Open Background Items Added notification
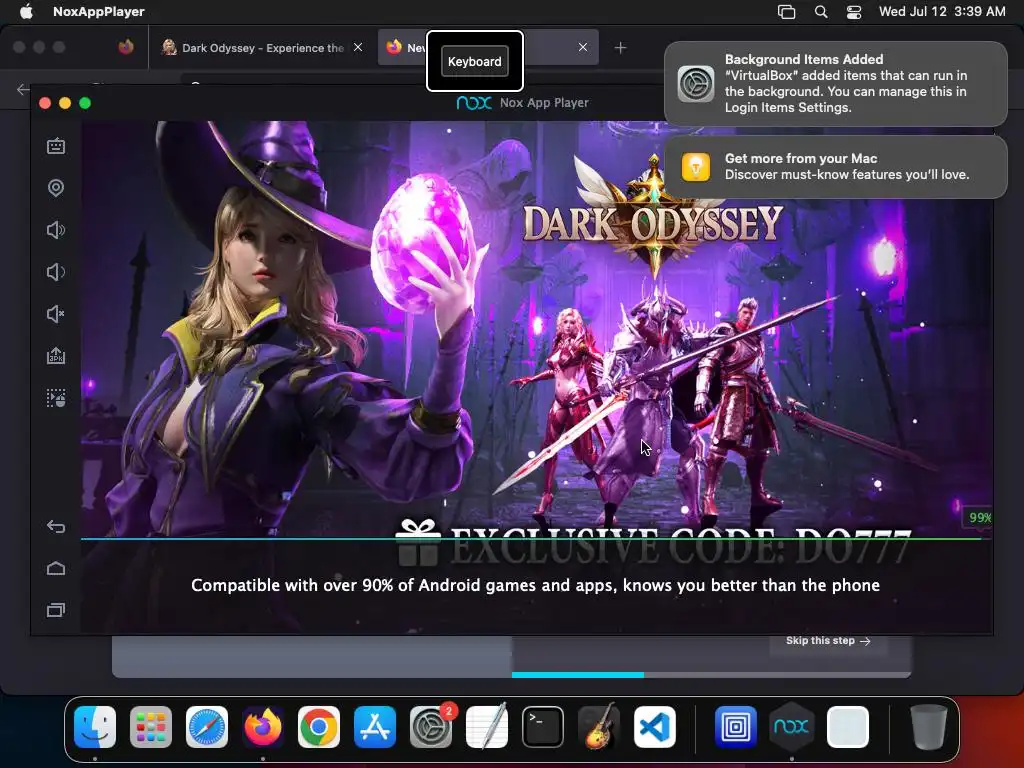1024x768 pixels. (x=836, y=84)
